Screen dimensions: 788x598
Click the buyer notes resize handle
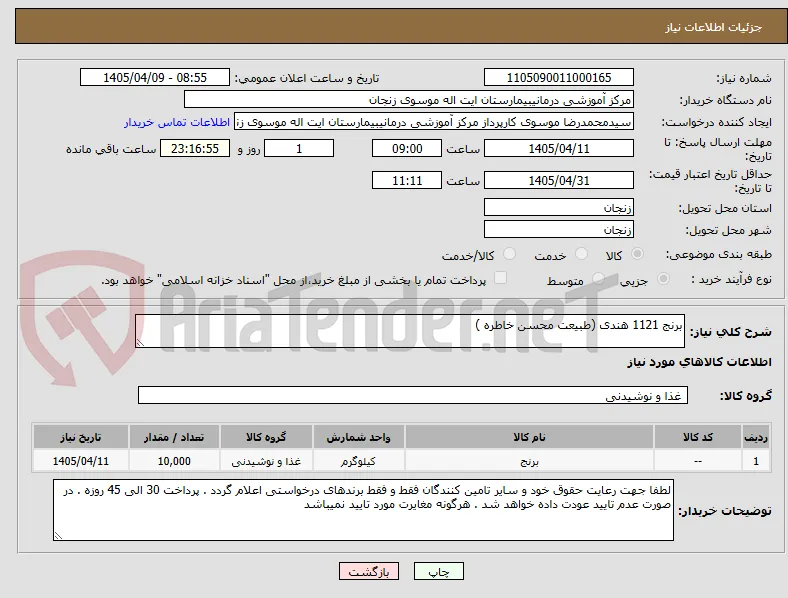pos(58,536)
